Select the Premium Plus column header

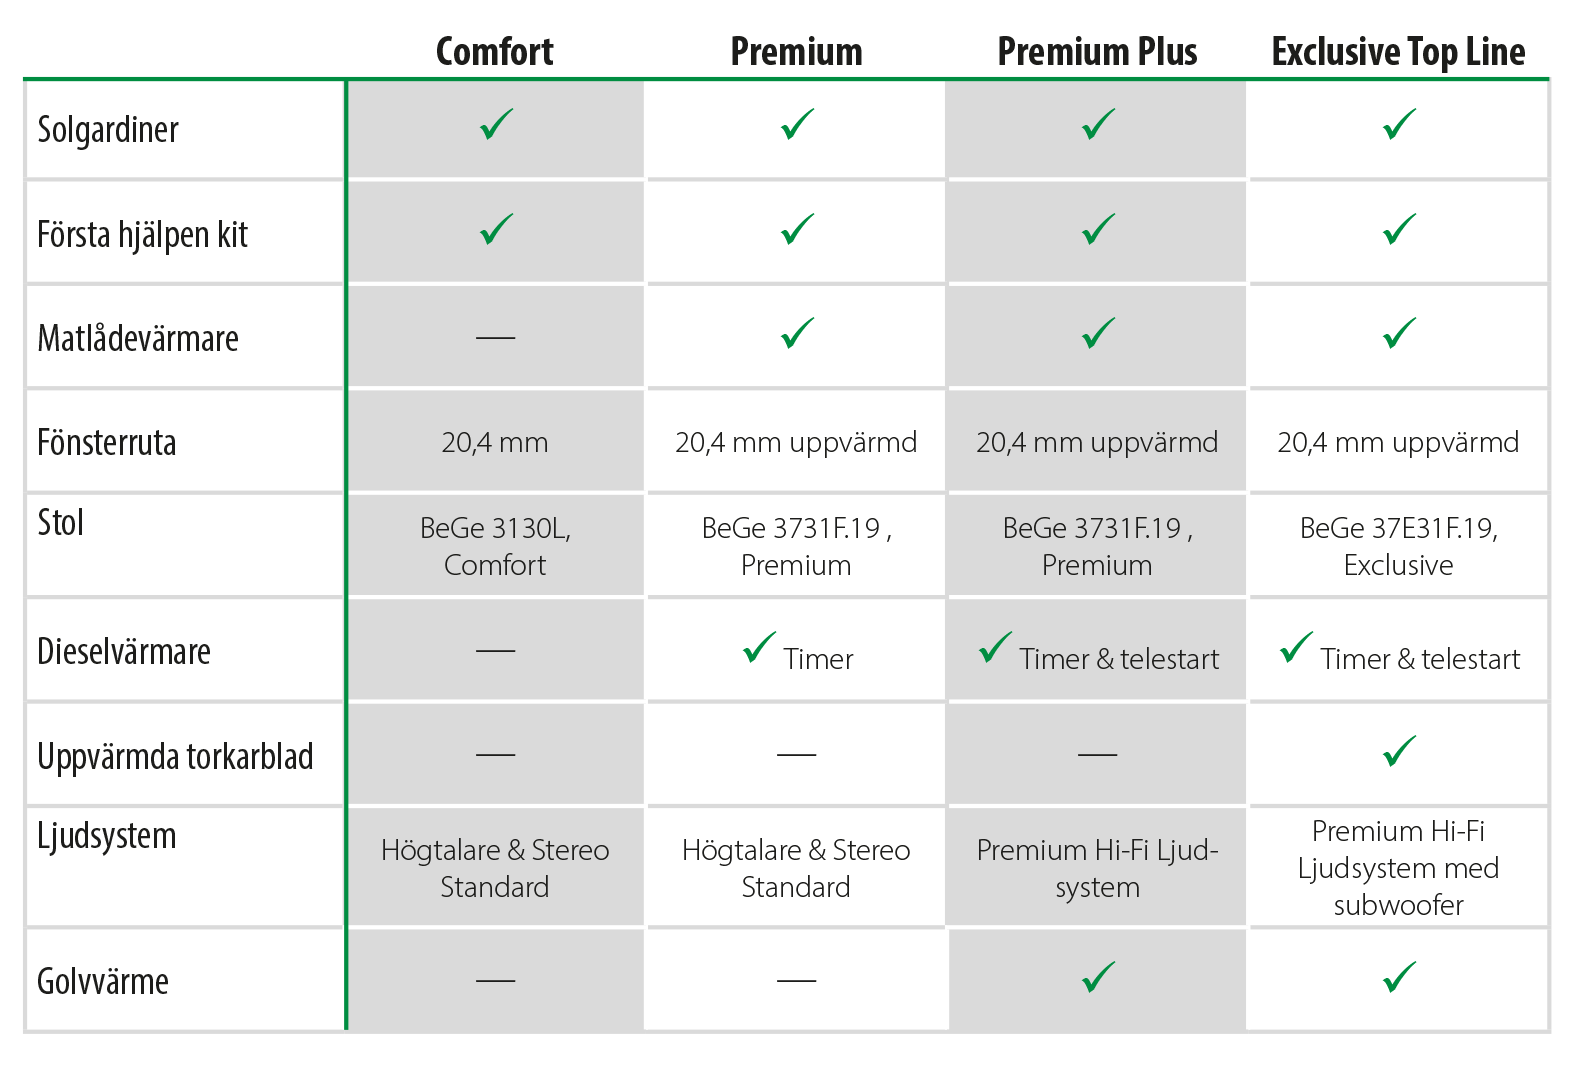click(x=1097, y=52)
